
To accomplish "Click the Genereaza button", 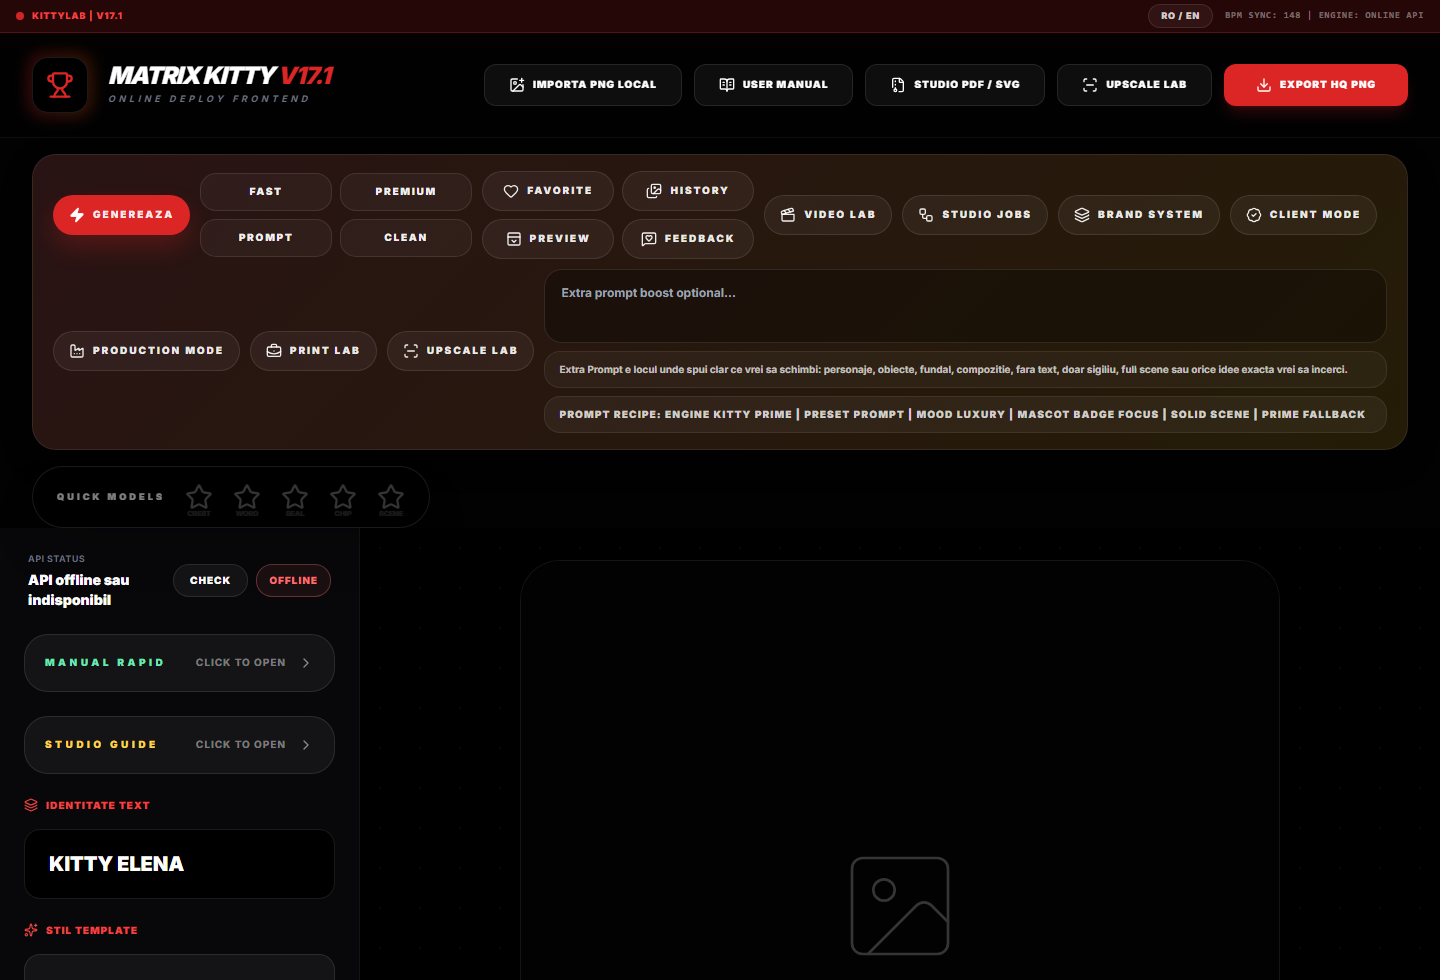I will point(121,215).
